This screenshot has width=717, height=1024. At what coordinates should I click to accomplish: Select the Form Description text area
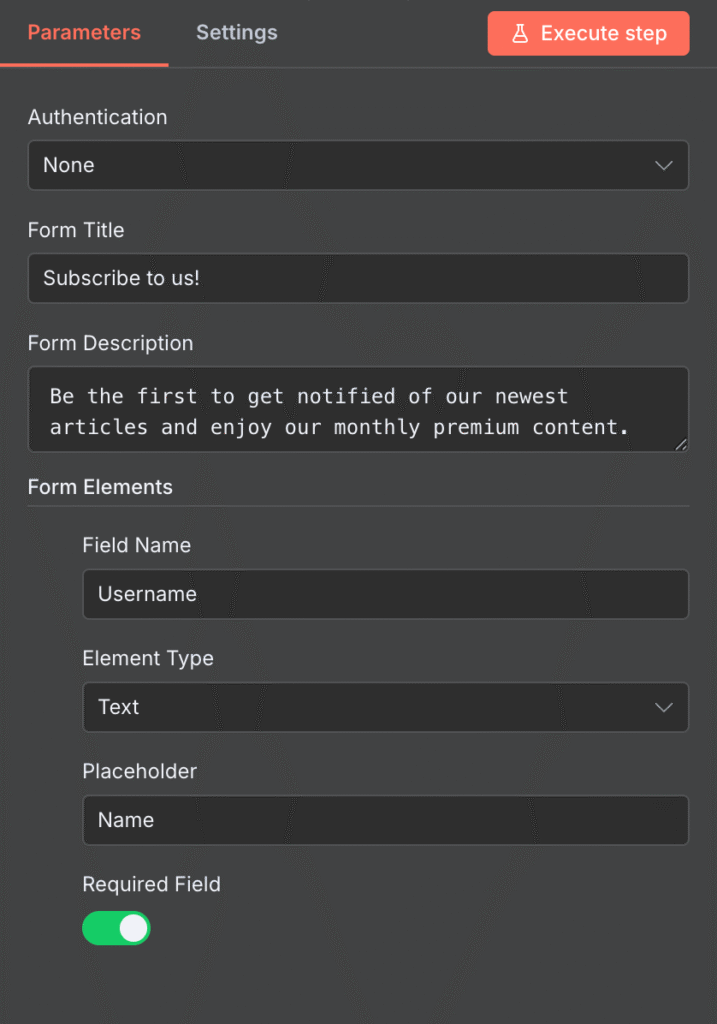(357, 409)
